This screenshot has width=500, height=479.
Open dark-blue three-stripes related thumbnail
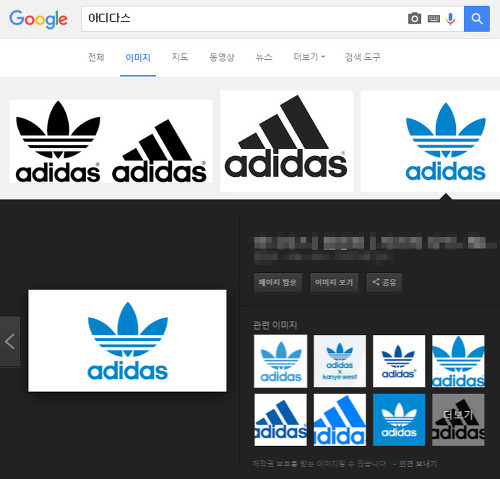[280, 420]
